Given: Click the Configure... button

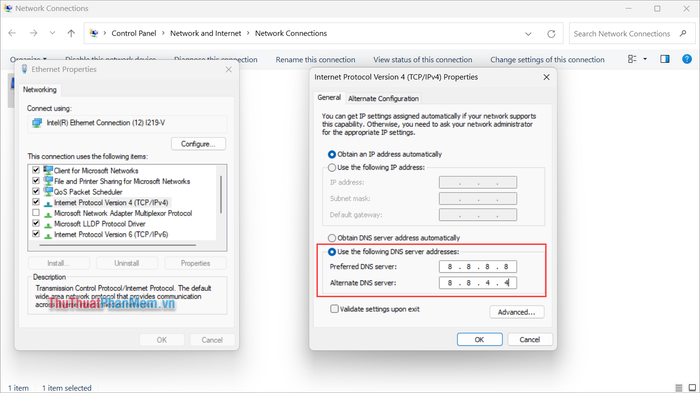Looking at the screenshot, I should coord(198,144).
